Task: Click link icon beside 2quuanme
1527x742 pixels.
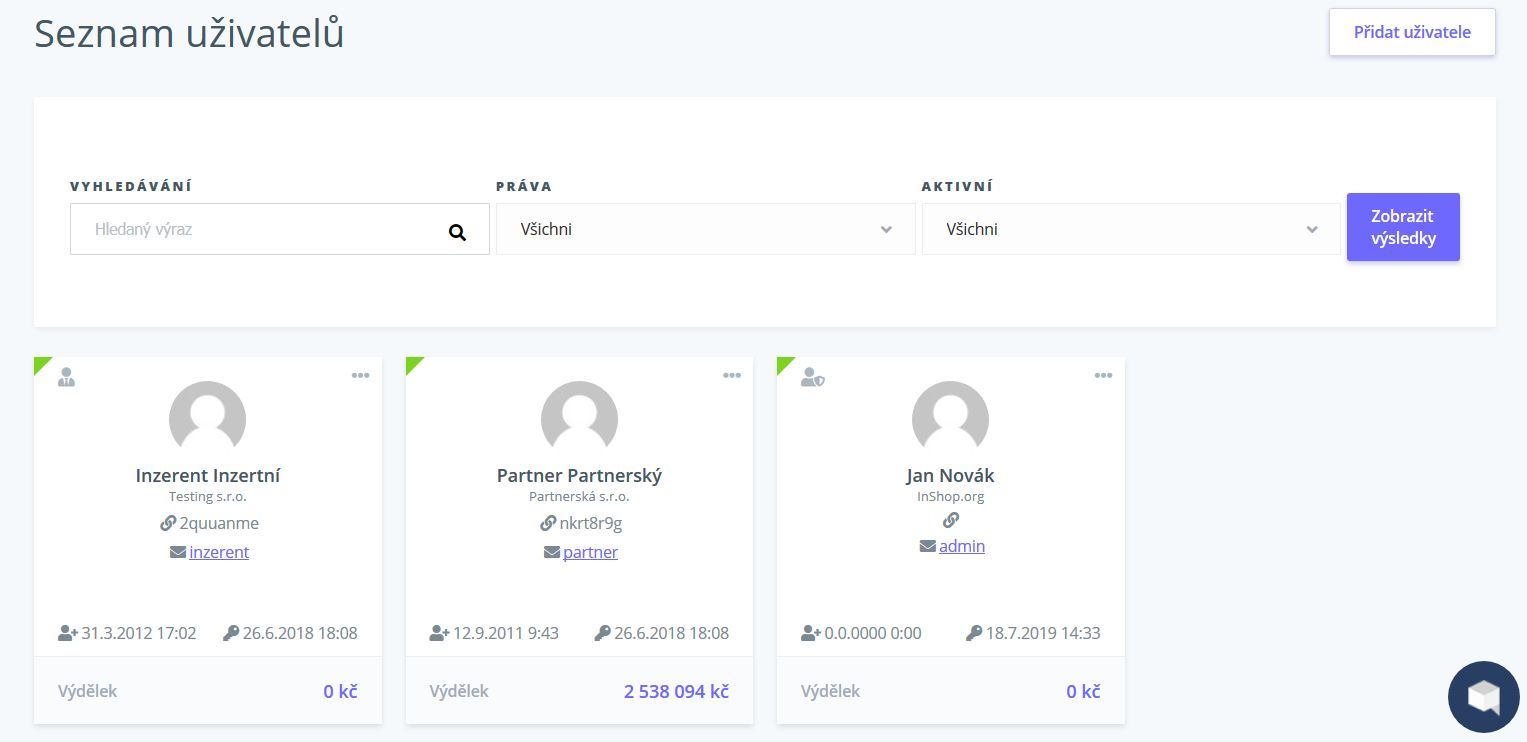Action: pos(168,523)
